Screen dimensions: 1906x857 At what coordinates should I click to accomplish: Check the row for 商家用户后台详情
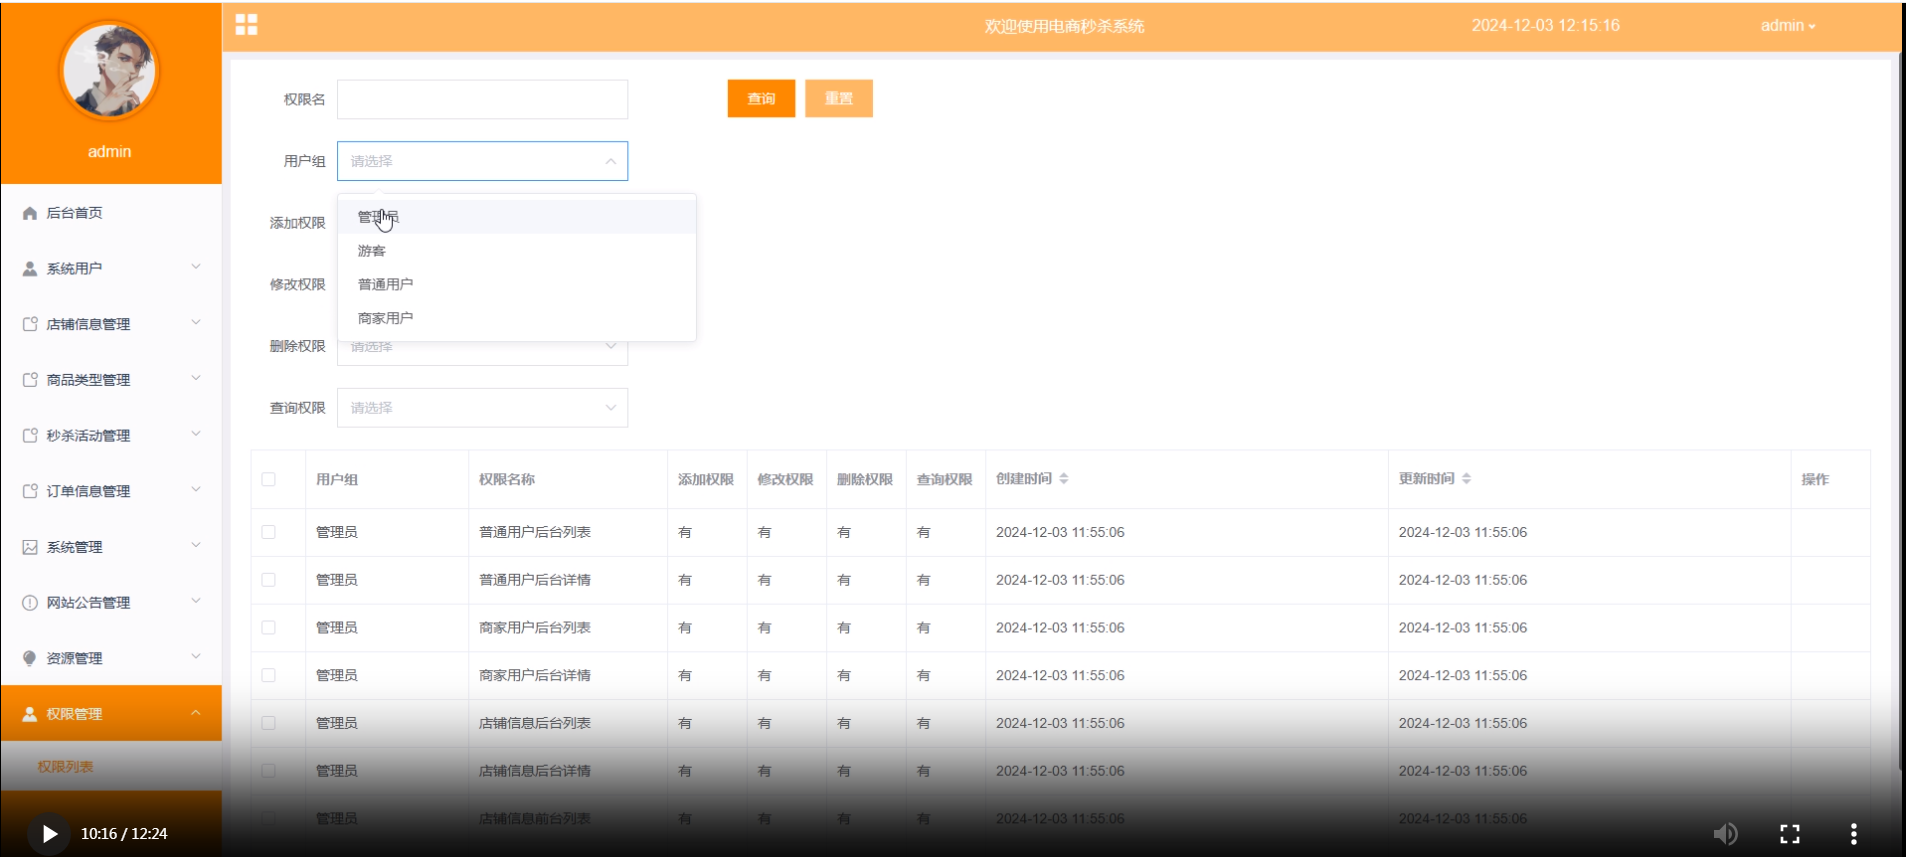point(268,675)
